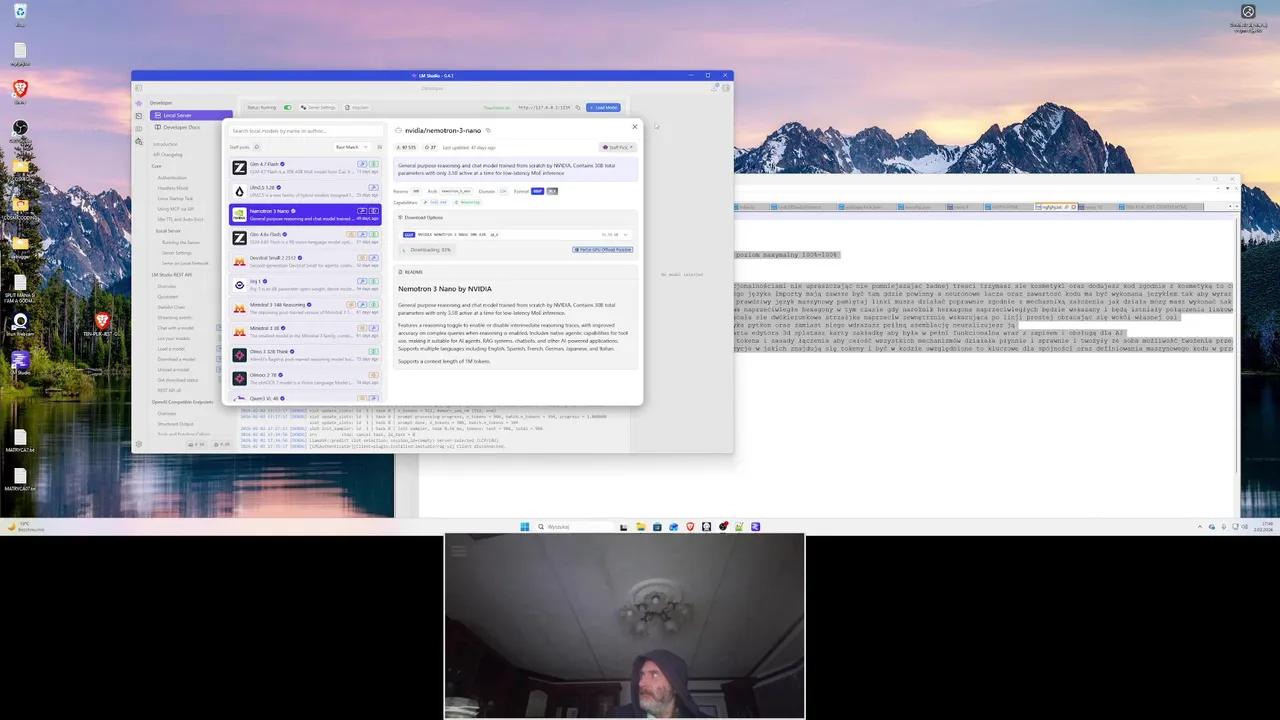Open model discovery search sidebar icon
Screen dimensions: 1280x720
coord(139,141)
